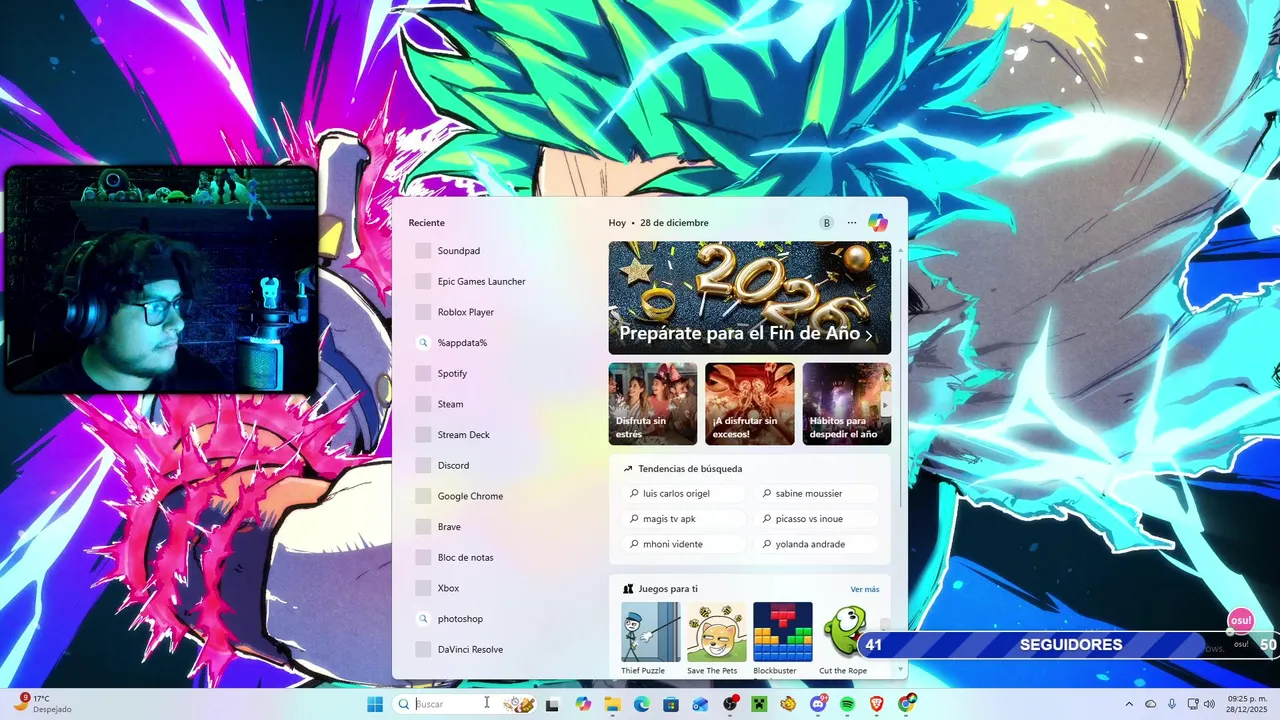Open Microsoft Store from the taskbar
The height and width of the screenshot is (720, 1280).
(671, 704)
